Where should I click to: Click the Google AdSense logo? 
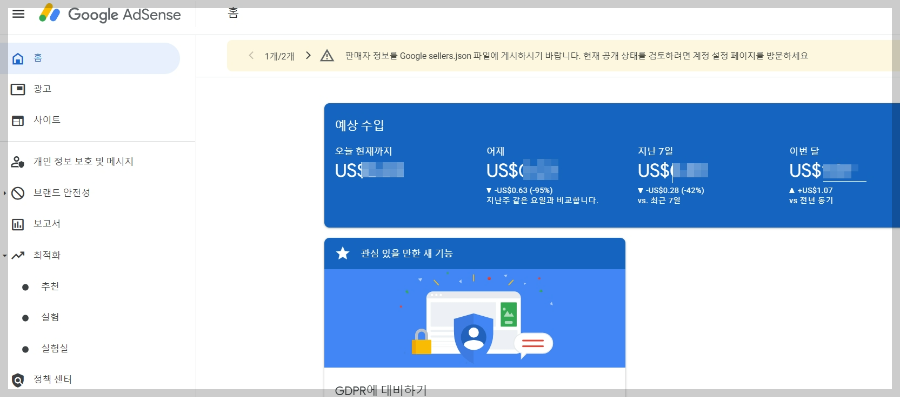click(x=110, y=14)
